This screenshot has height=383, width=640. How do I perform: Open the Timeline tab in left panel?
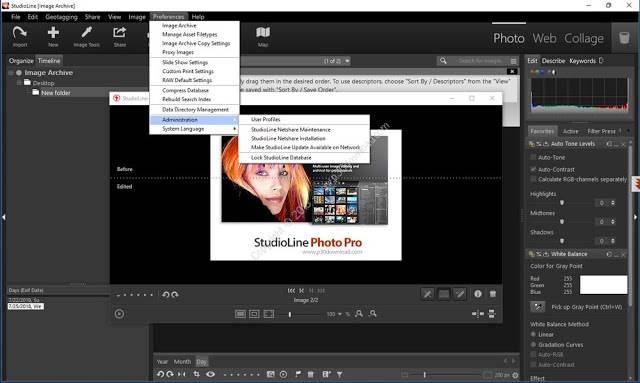(49, 60)
